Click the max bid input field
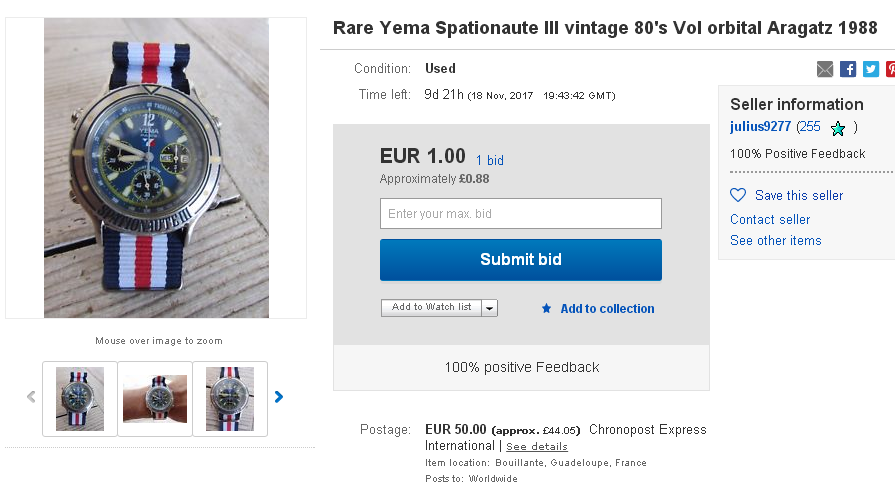This screenshot has width=895, height=497. 520,213
